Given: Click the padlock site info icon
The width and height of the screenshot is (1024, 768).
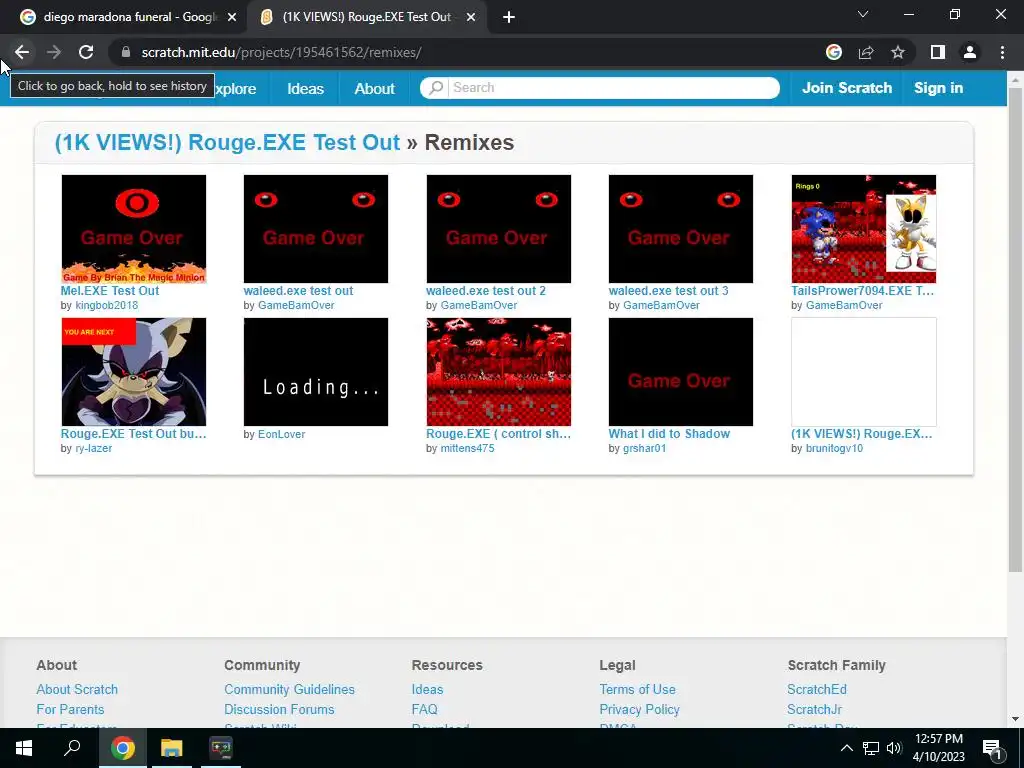Looking at the screenshot, I should (x=126, y=52).
